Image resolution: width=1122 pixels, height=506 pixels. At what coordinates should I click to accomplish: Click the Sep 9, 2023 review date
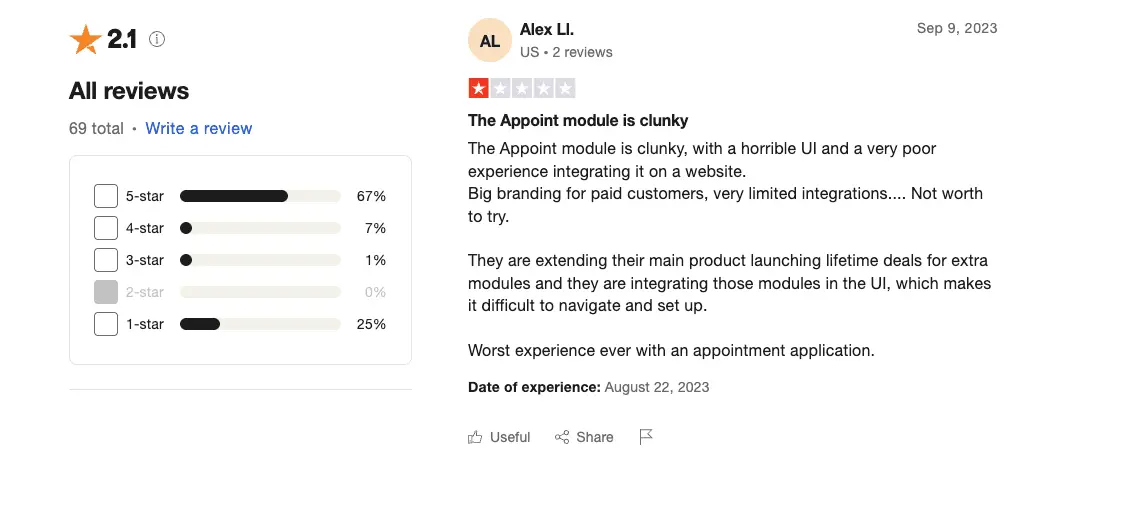(x=957, y=28)
